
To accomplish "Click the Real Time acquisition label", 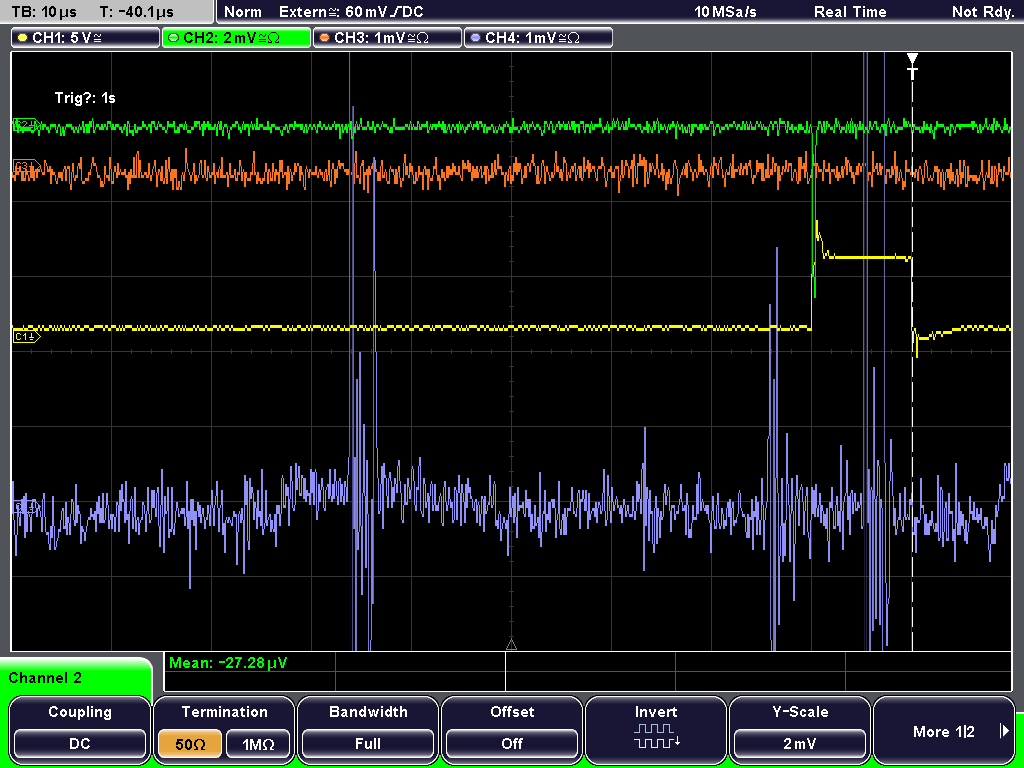I will (x=850, y=12).
